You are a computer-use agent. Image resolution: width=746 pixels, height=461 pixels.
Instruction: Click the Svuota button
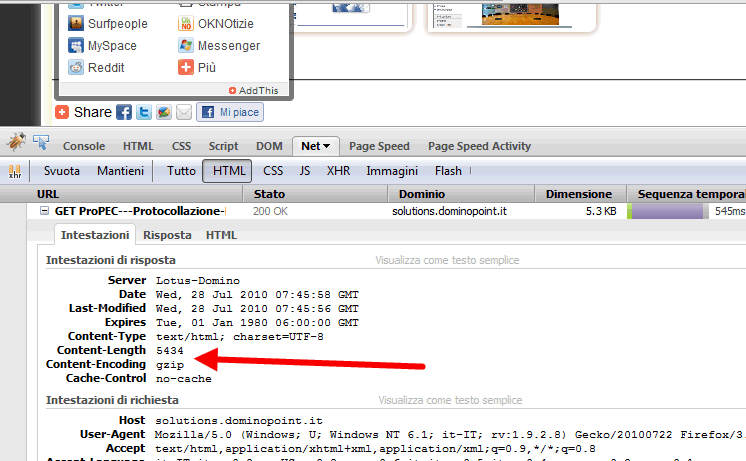[x=62, y=171]
